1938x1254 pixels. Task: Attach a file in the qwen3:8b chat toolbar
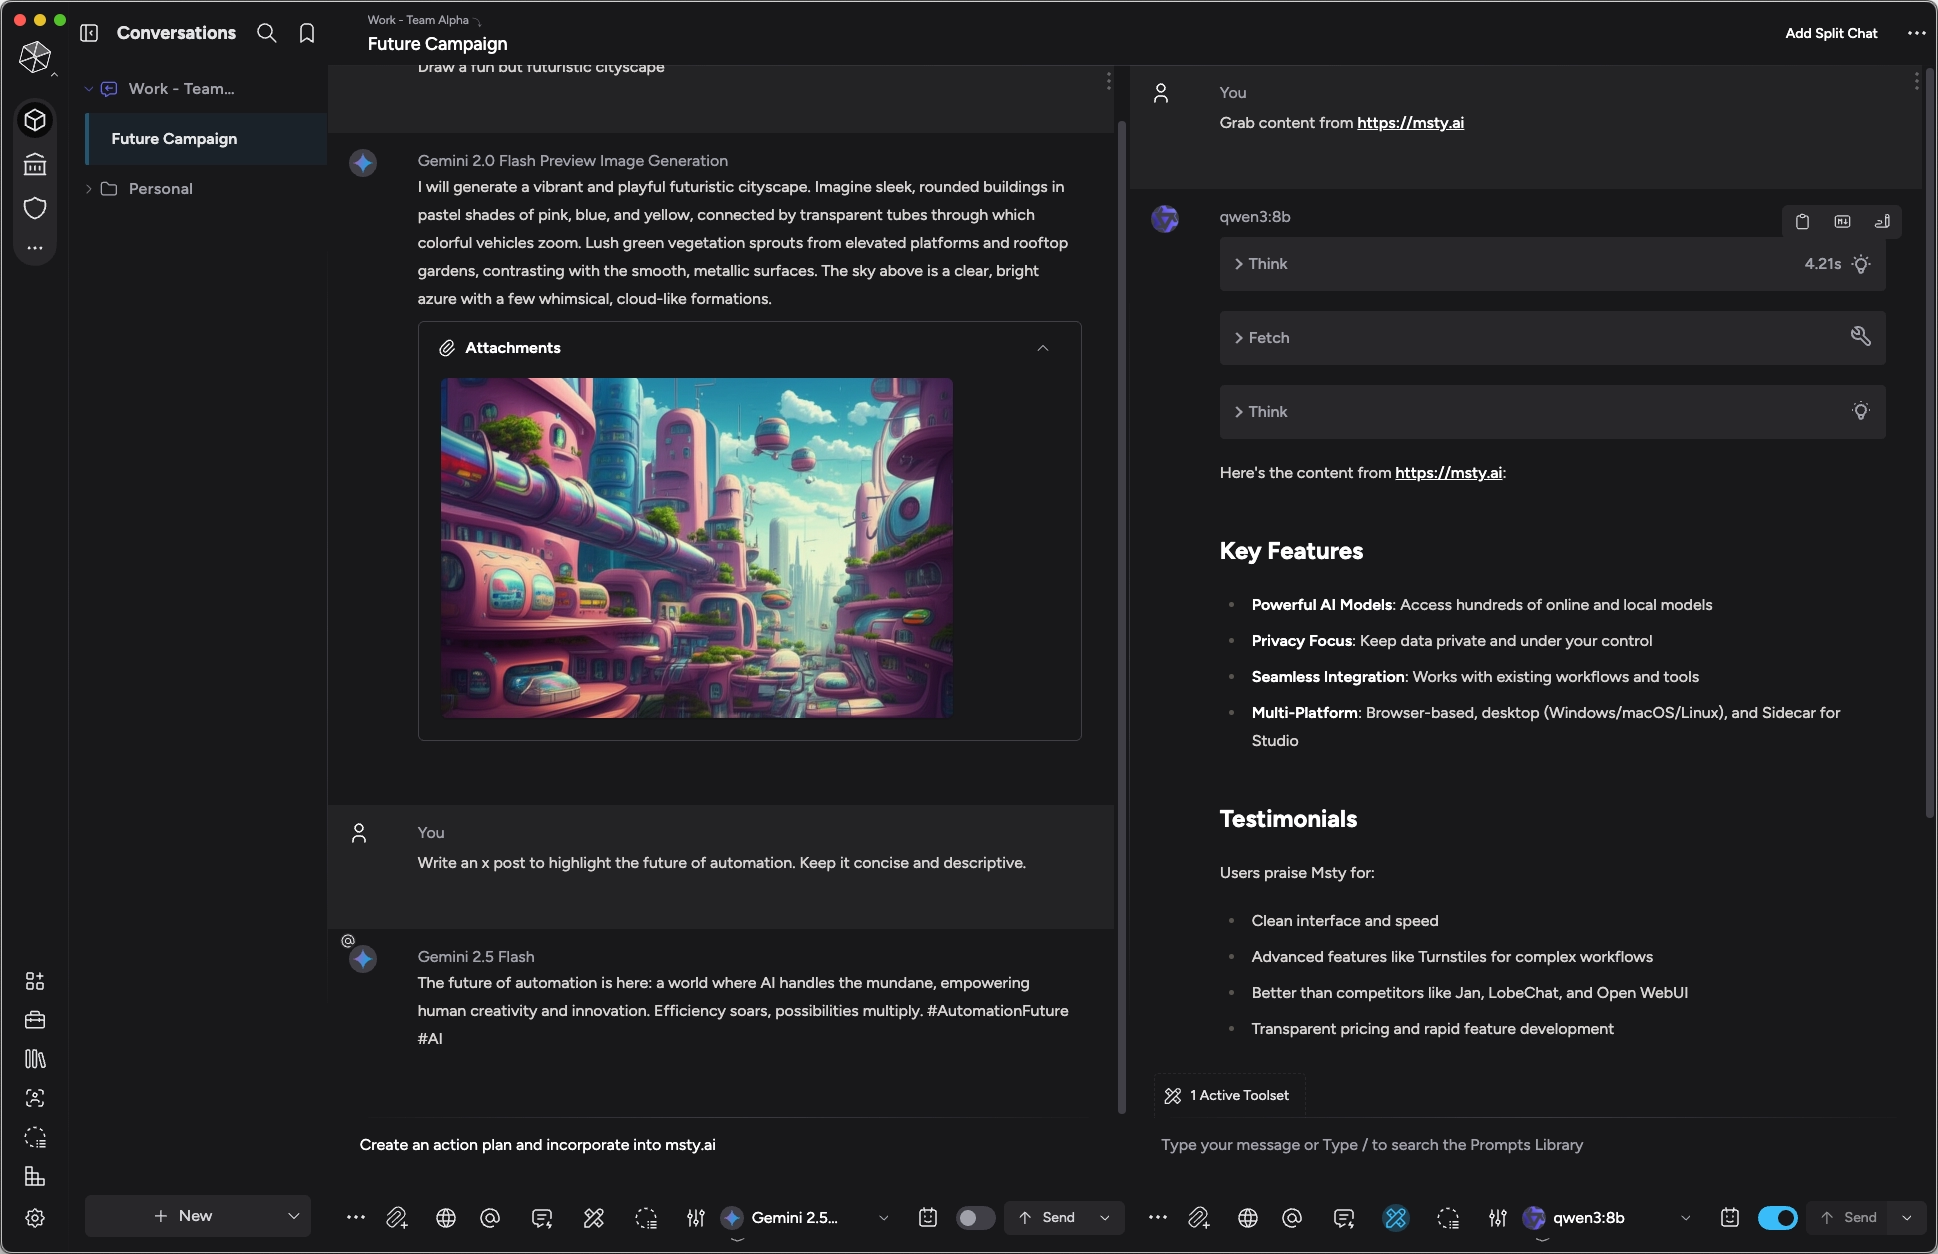point(1199,1217)
